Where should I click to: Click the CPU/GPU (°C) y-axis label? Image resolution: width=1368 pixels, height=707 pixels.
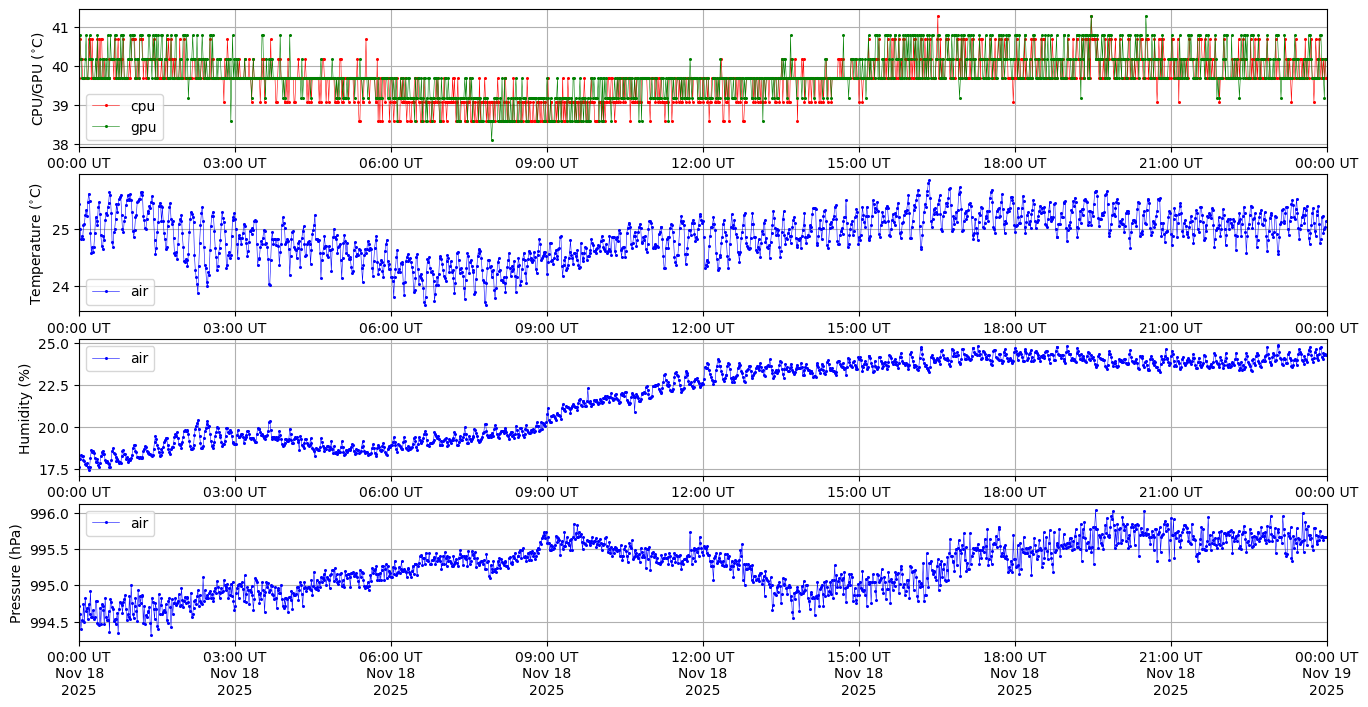(38, 78)
